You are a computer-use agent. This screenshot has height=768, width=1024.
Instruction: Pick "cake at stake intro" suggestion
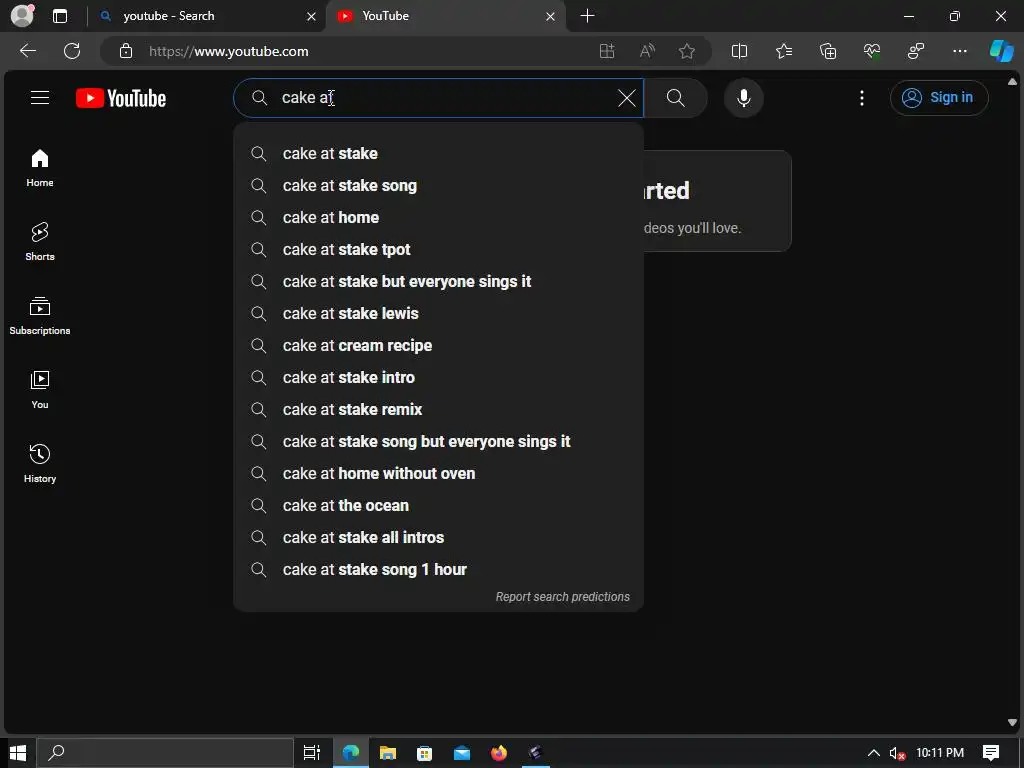pos(438,377)
